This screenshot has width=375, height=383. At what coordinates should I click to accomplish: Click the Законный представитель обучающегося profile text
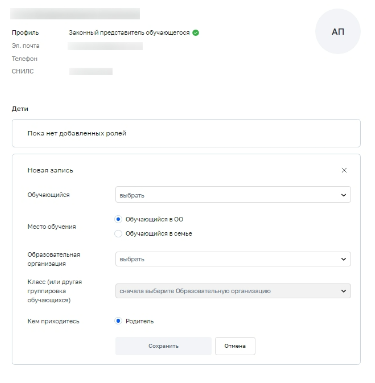129,33
